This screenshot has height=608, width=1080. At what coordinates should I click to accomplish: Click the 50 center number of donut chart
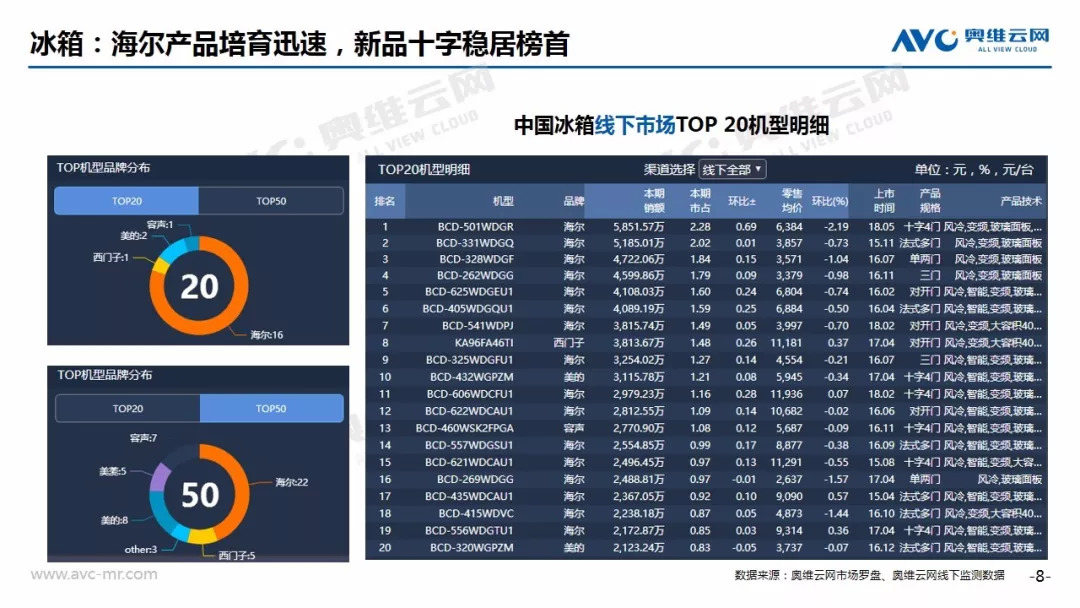coord(200,494)
